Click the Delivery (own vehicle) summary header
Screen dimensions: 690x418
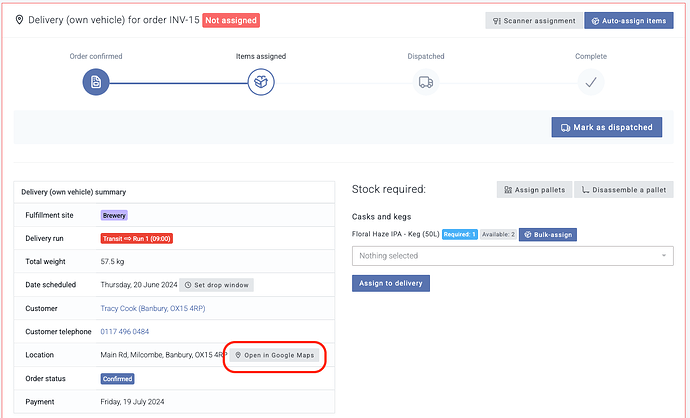click(x=73, y=192)
